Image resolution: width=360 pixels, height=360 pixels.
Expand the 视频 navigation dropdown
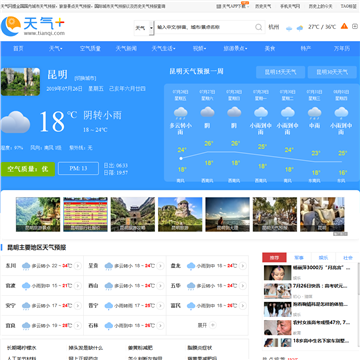[199, 49]
